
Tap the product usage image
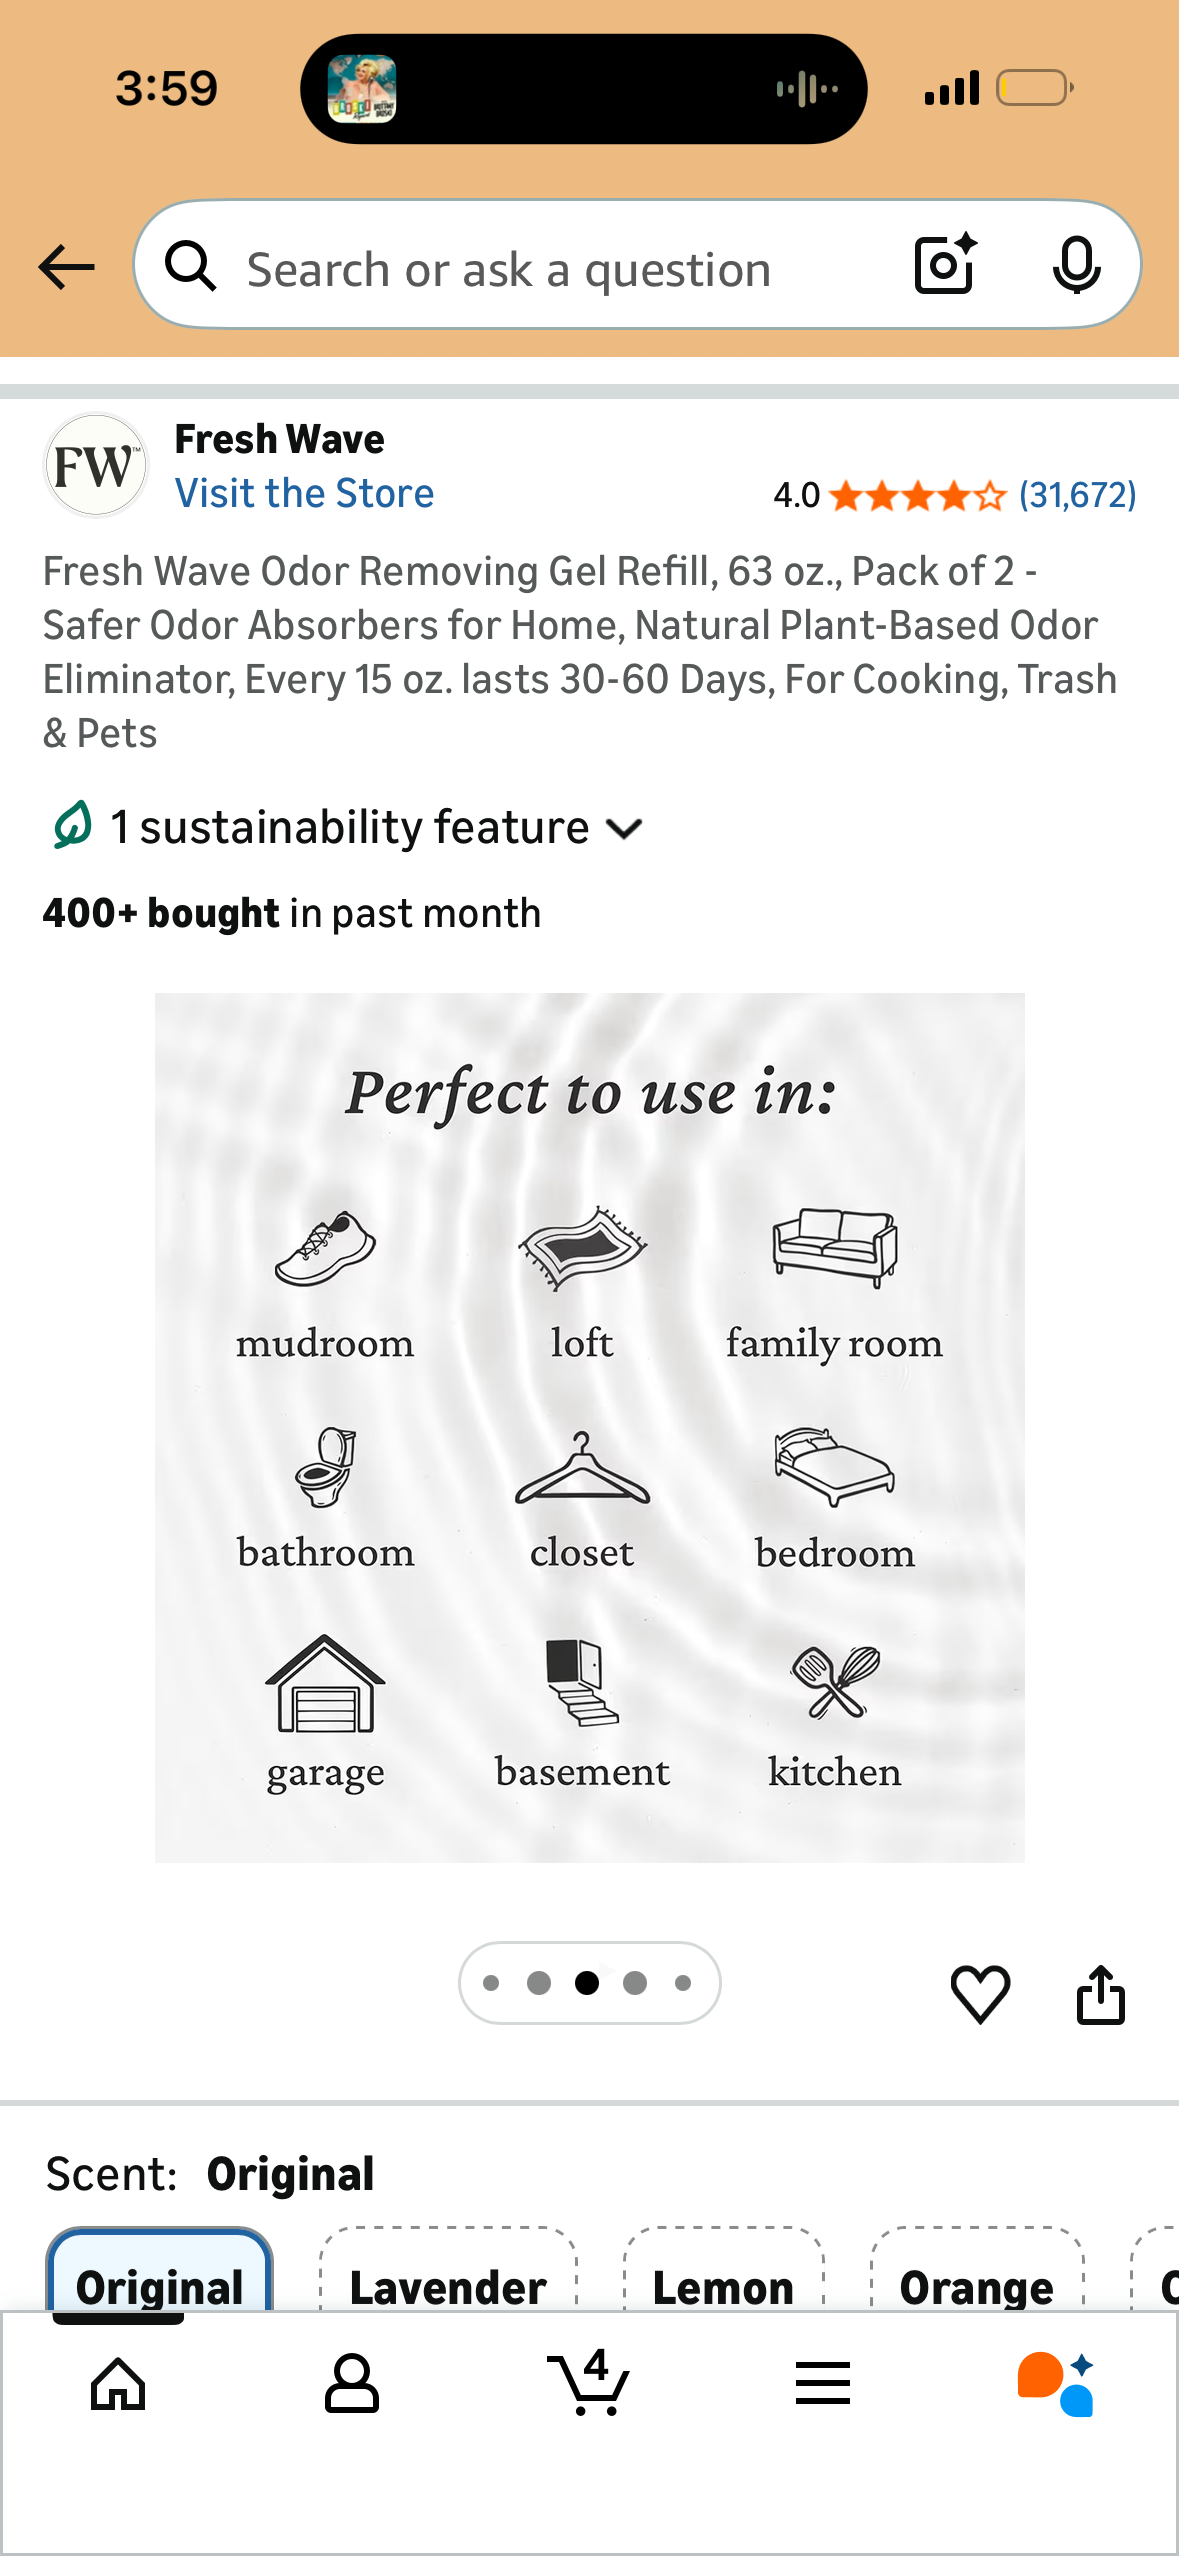click(x=589, y=1427)
